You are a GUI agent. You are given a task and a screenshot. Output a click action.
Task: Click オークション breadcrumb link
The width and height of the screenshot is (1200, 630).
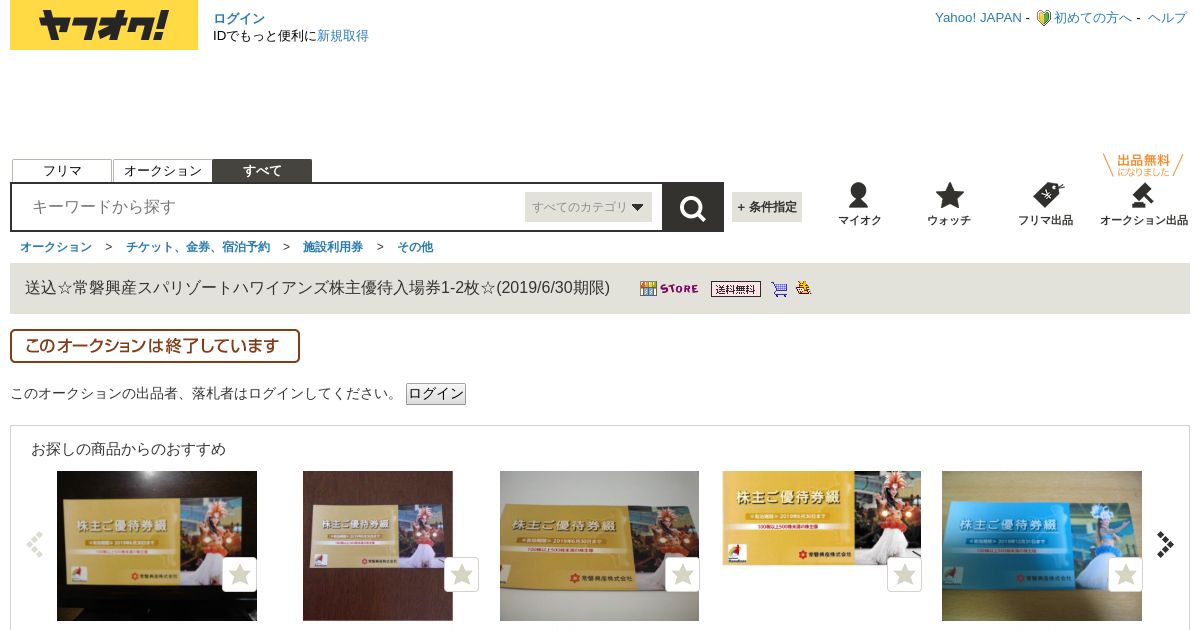(56, 247)
